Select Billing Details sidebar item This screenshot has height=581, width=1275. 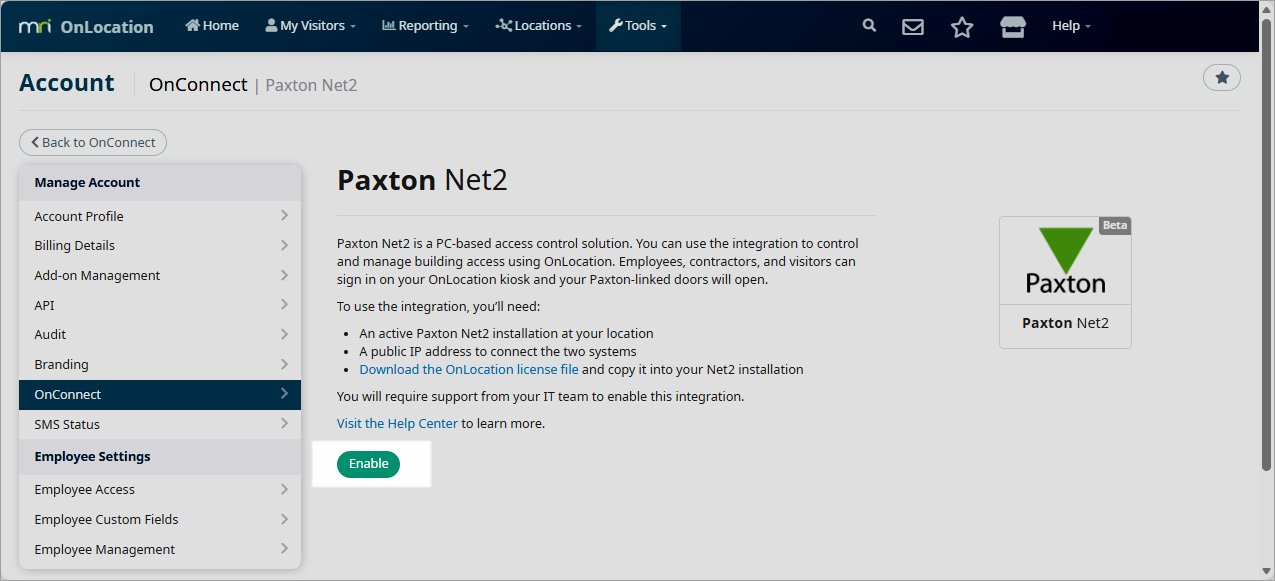pos(159,245)
